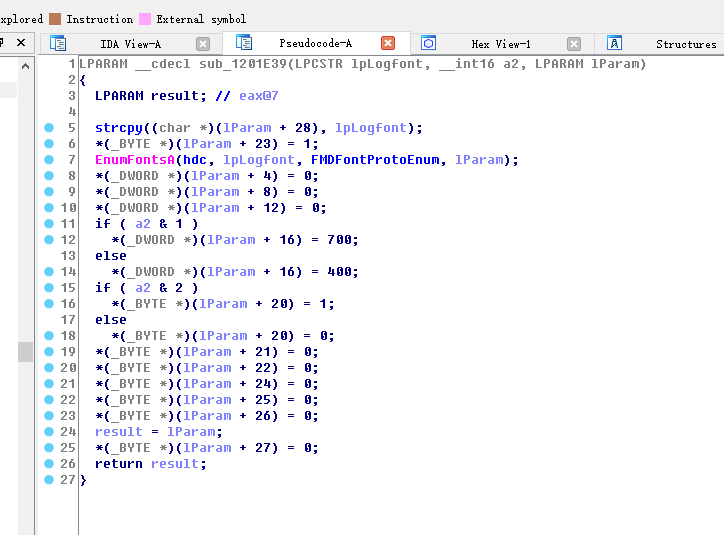Click the value 700 on line 12

click(x=339, y=240)
